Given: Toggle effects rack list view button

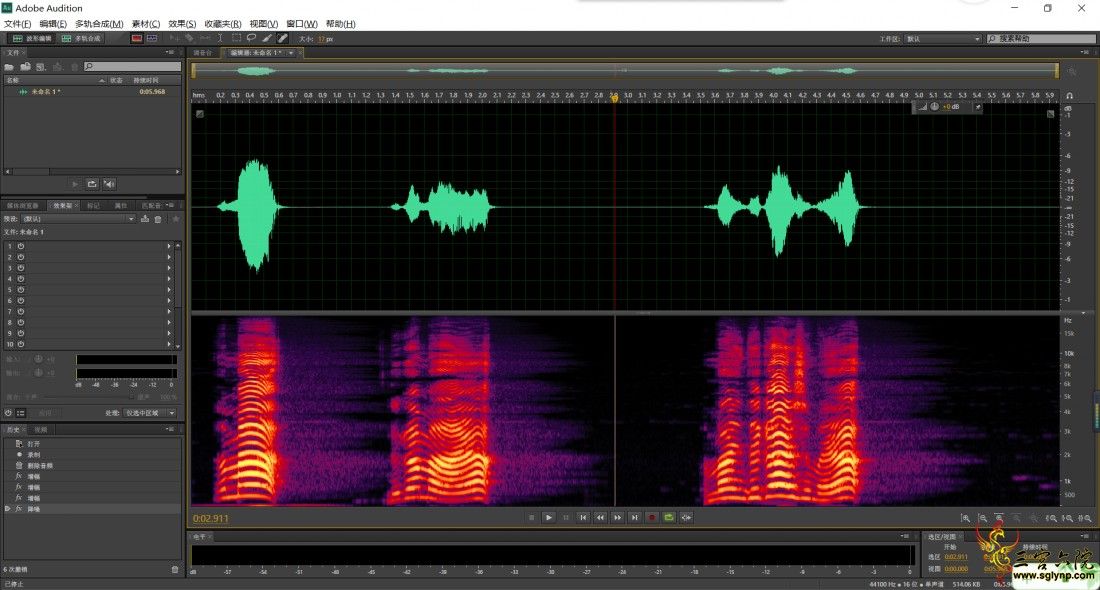Looking at the screenshot, I should coord(21,413).
